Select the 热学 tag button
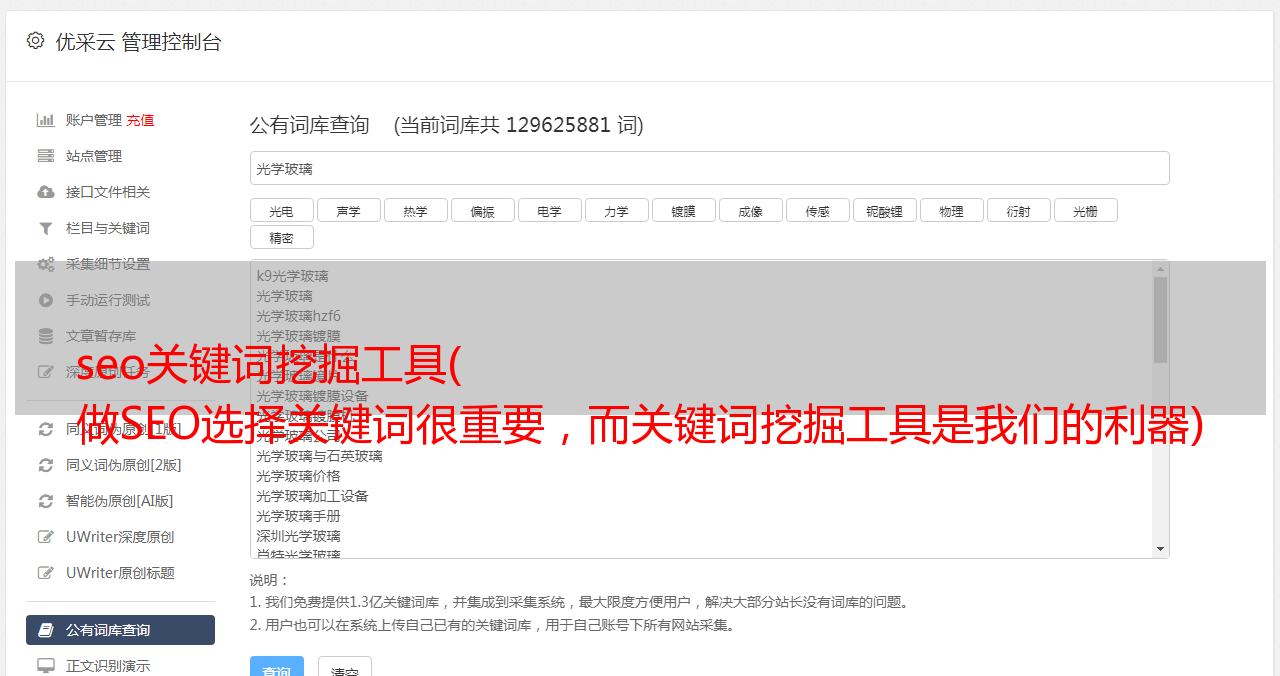The height and width of the screenshot is (676, 1280). tap(415, 210)
